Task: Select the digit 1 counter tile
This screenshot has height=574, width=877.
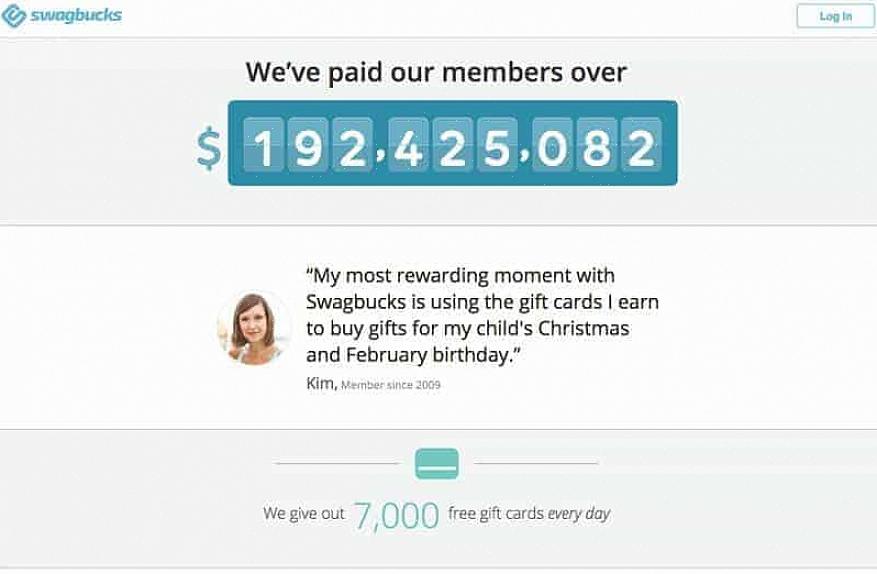Action: click(264, 144)
